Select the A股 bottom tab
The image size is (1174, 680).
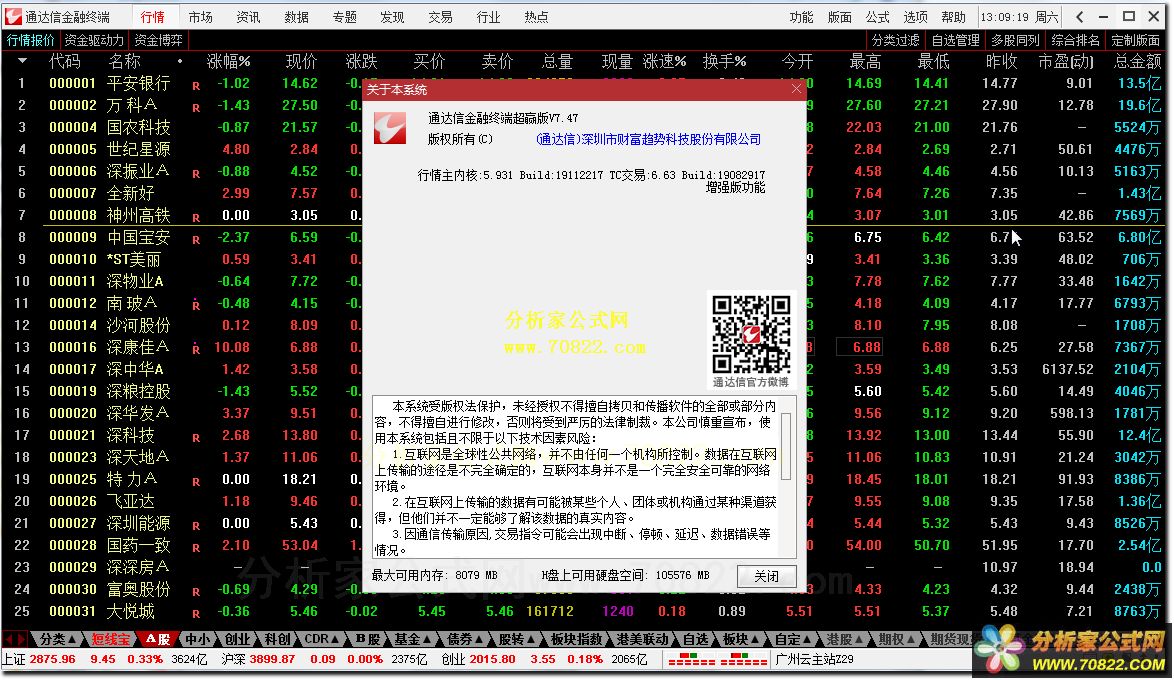[x=157, y=639]
